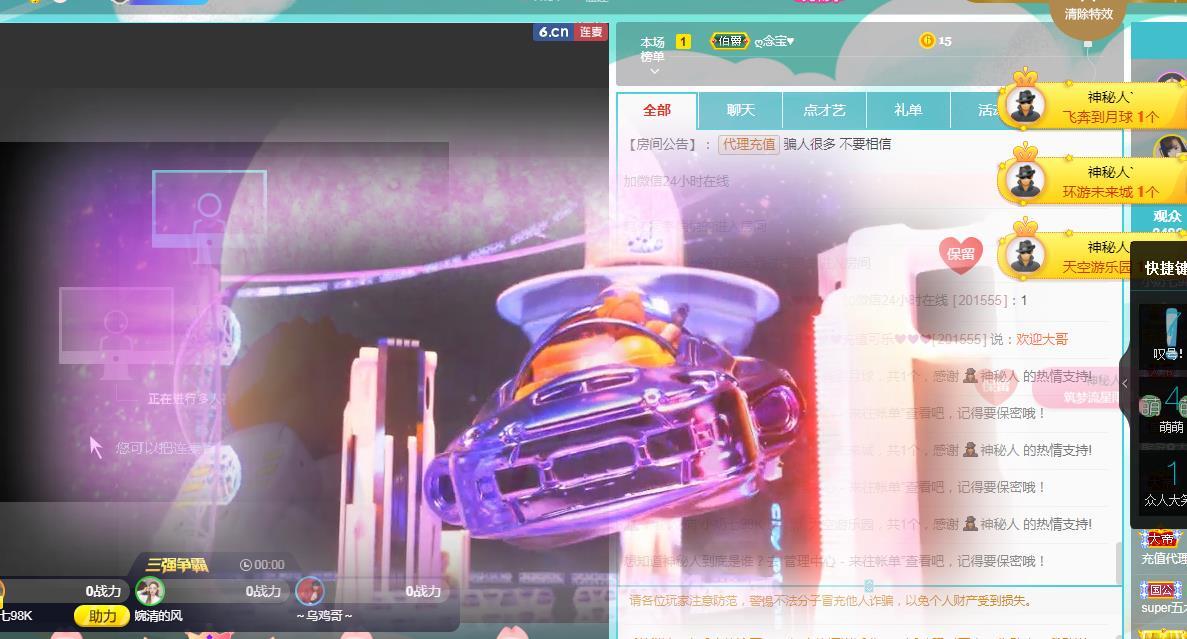Click the gold coin icon beside 15

tap(927, 41)
